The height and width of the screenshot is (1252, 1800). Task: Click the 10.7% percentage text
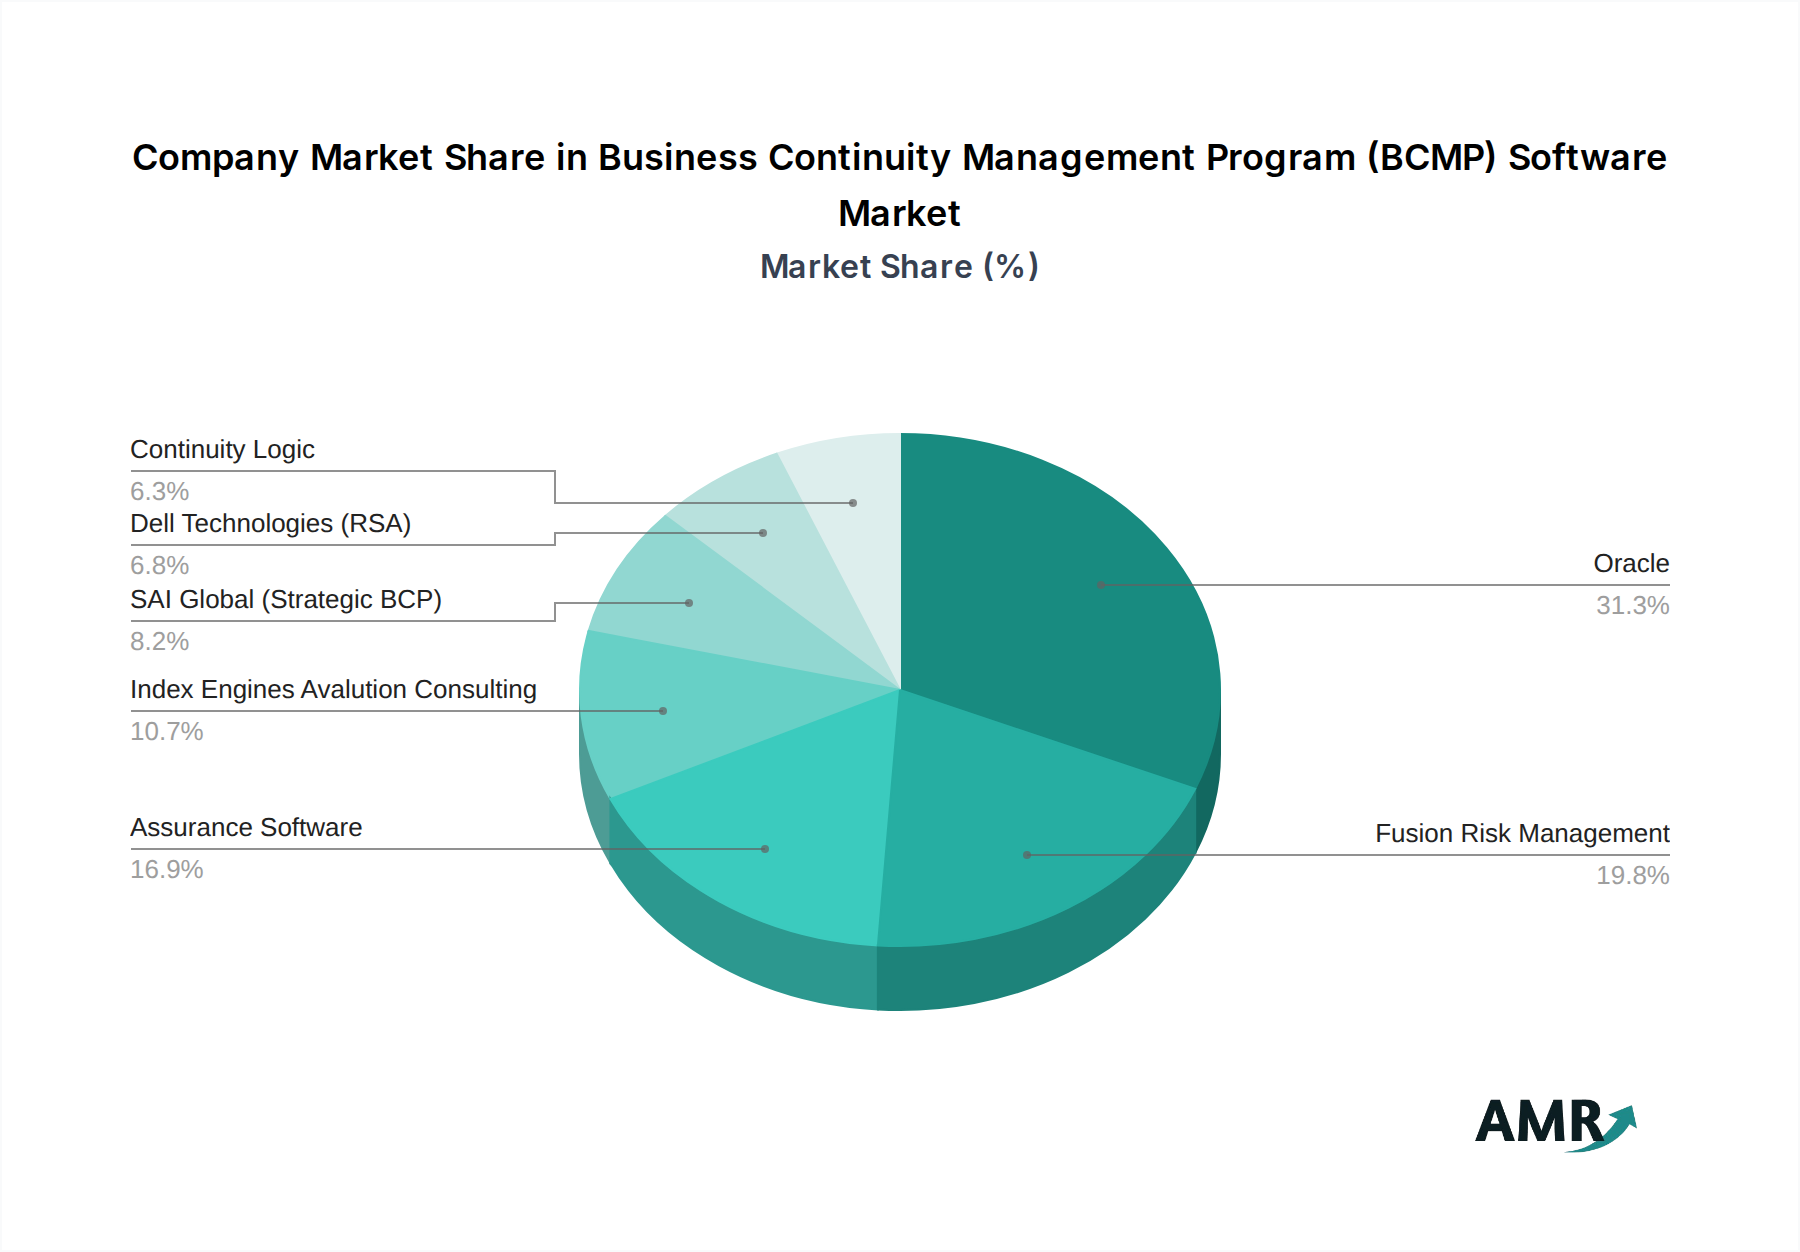tap(166, 733)
